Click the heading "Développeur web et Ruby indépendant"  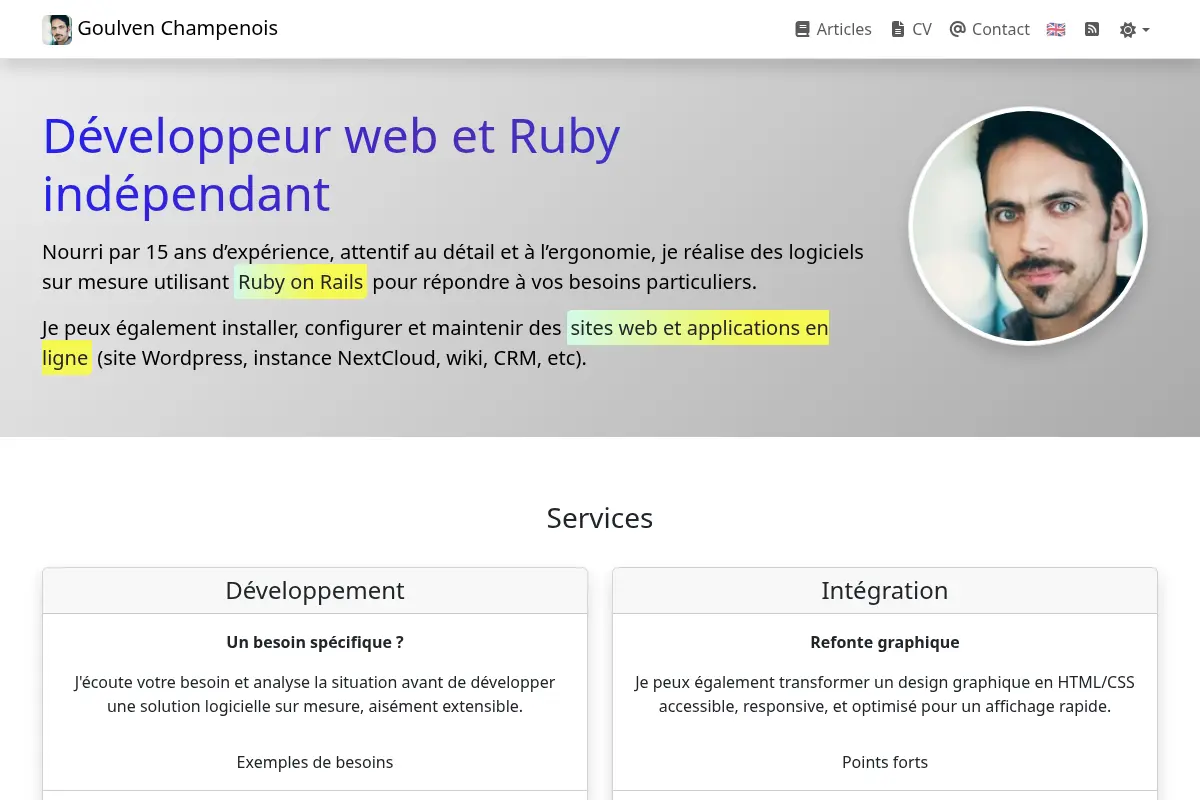[331, 165]
